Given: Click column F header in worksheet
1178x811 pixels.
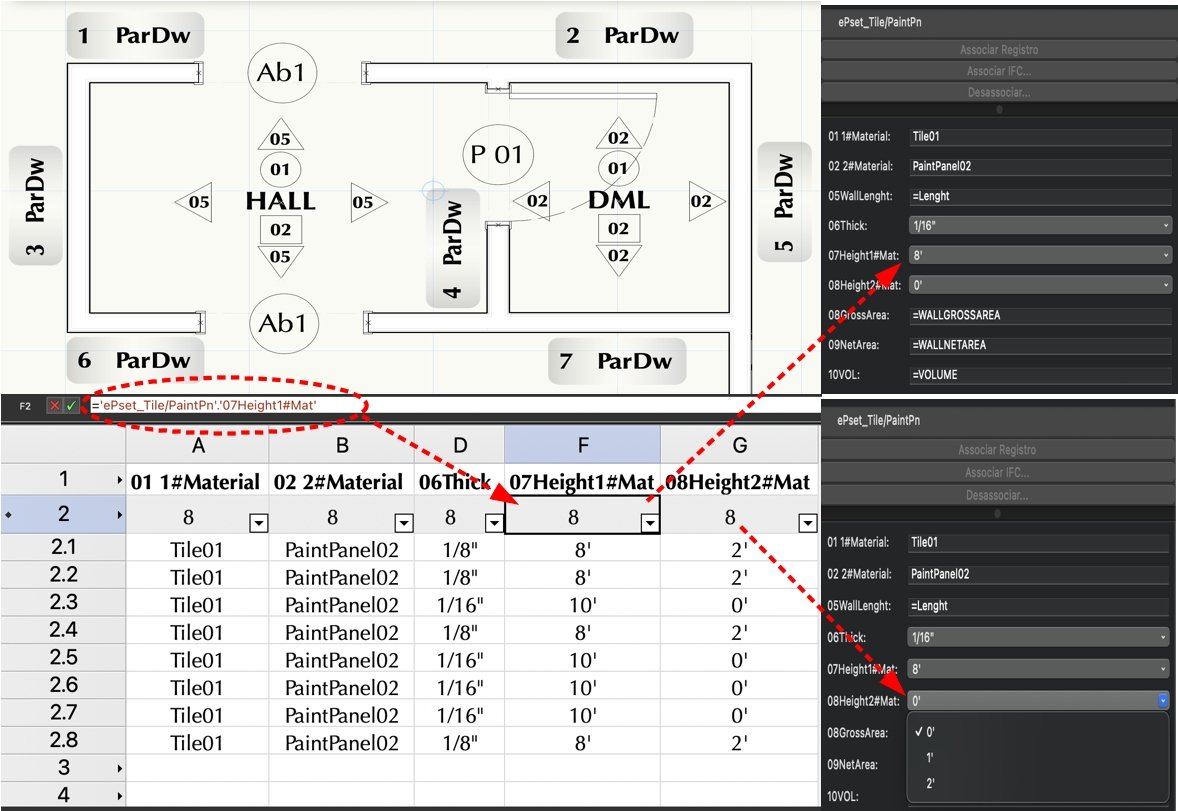Looking at the screenshot, I should (x=582, y=444).
